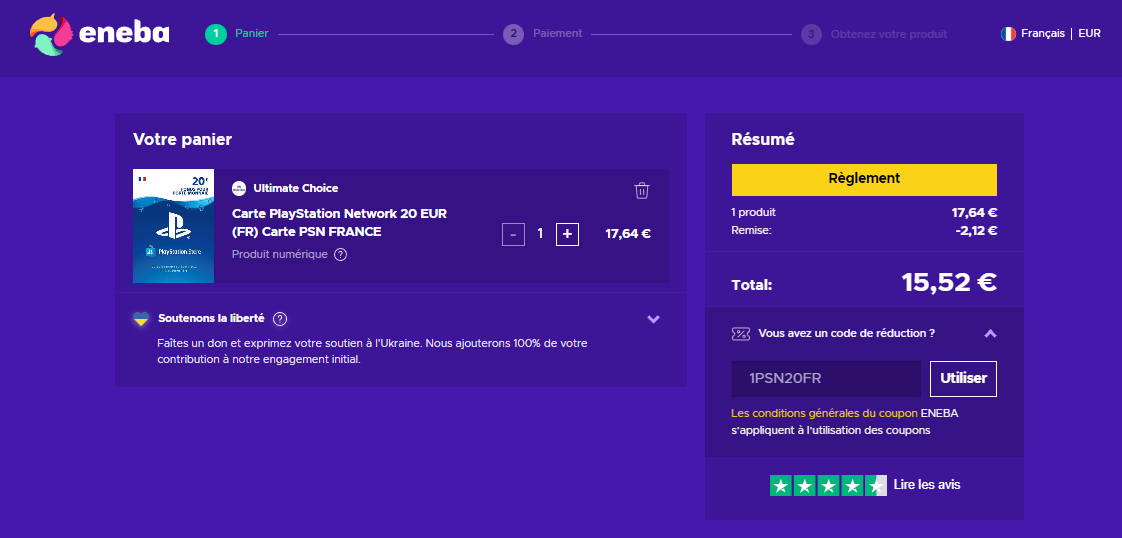Click the Ukraine heart icon
Screen dimensions: 1122x538
click(x=141, y=319)
